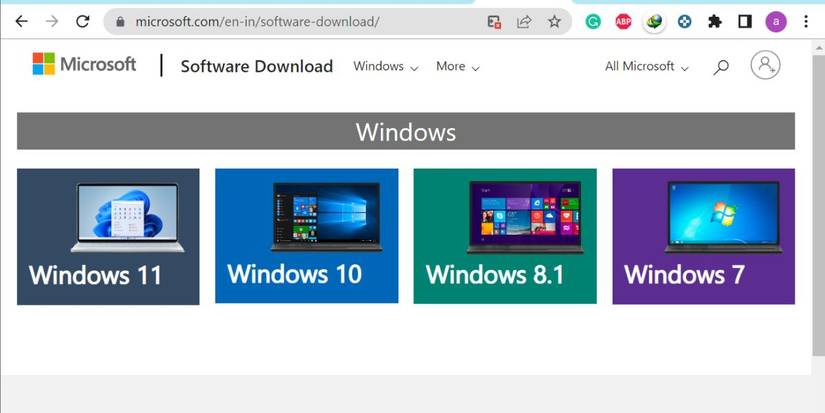Open the Windows 7 download tile
This screenshot has height=413, width=825.
(703, 236)
